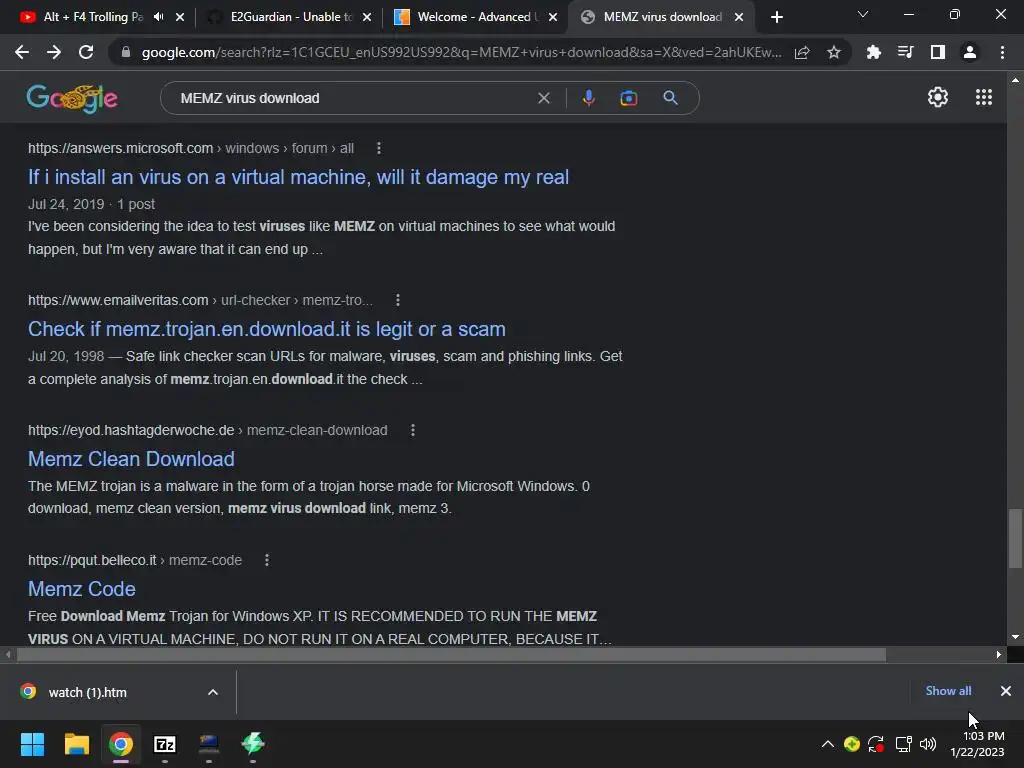1024x768 pixels.
Task: Open the Chrome three-dot menu
Action: [x=1002, y=52]
